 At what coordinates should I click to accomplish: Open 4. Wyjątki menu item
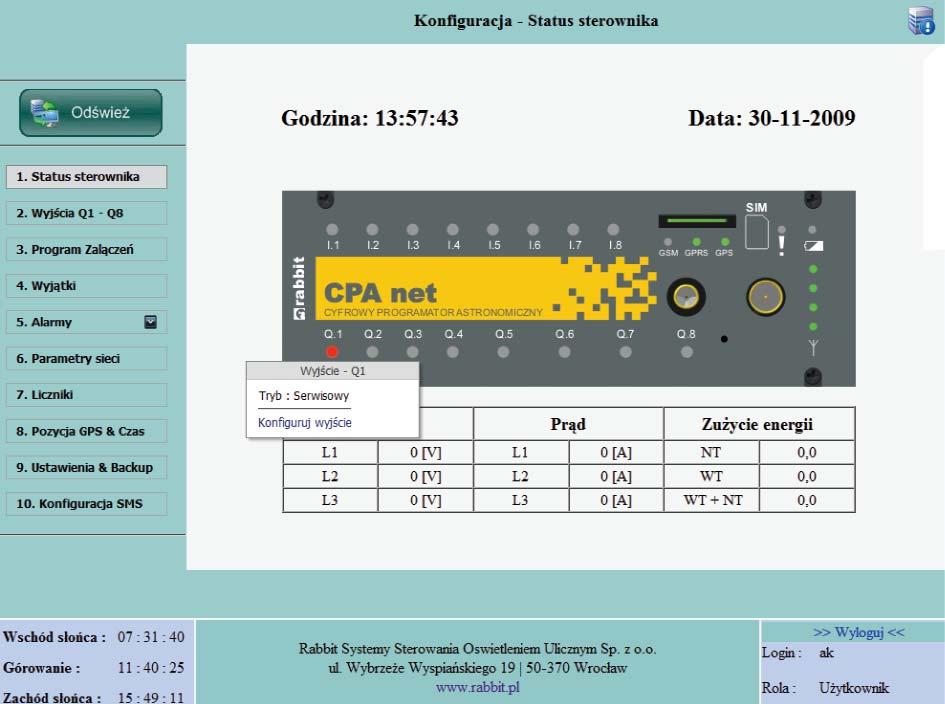point(86,286)
